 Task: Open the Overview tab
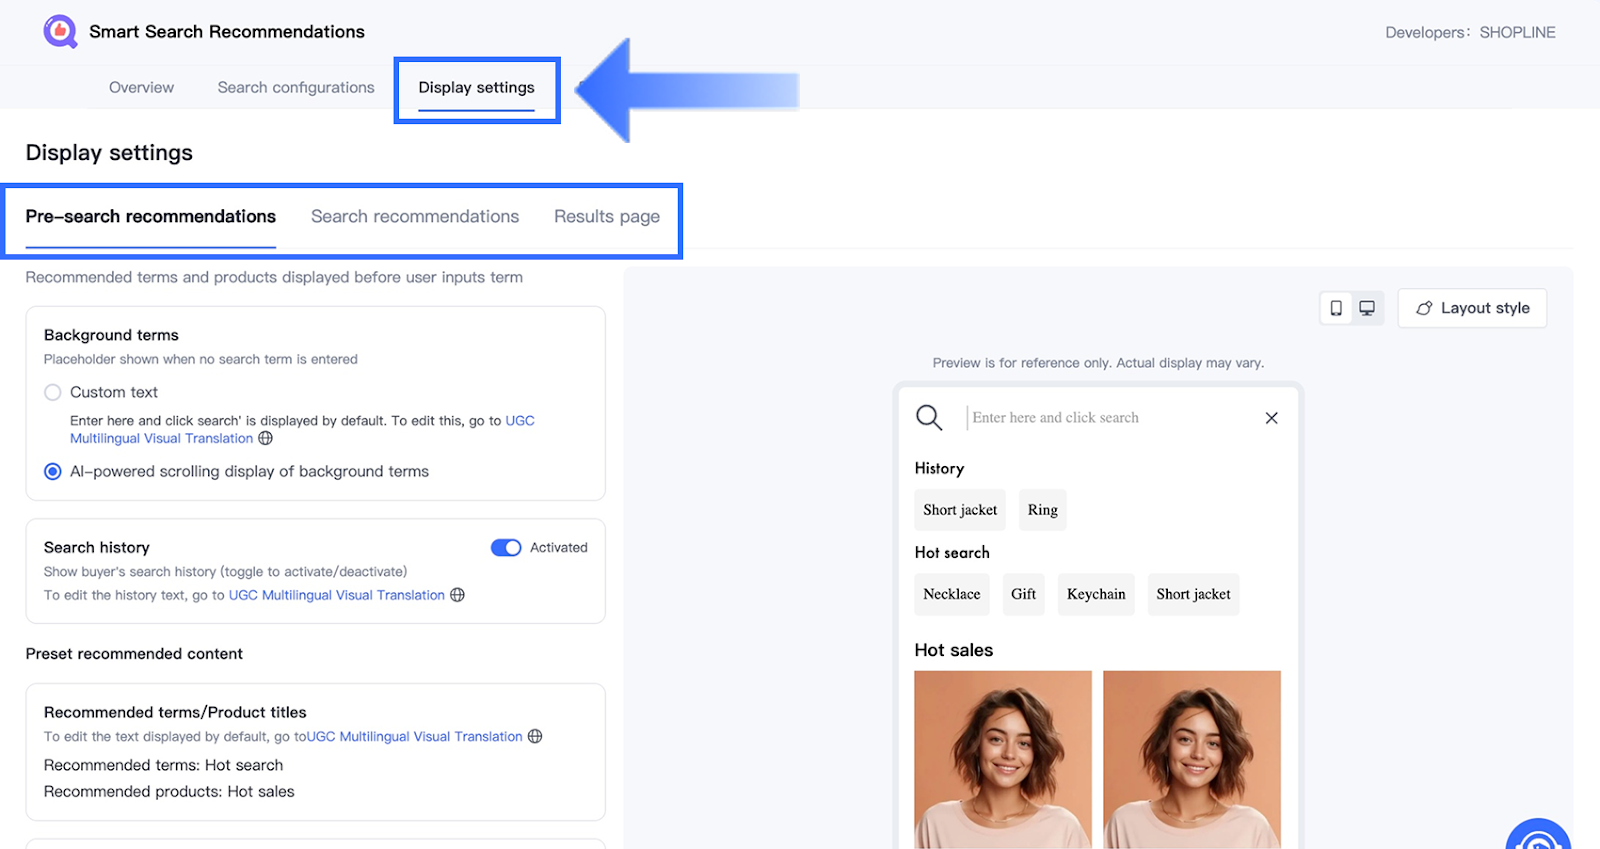(141, 87)
